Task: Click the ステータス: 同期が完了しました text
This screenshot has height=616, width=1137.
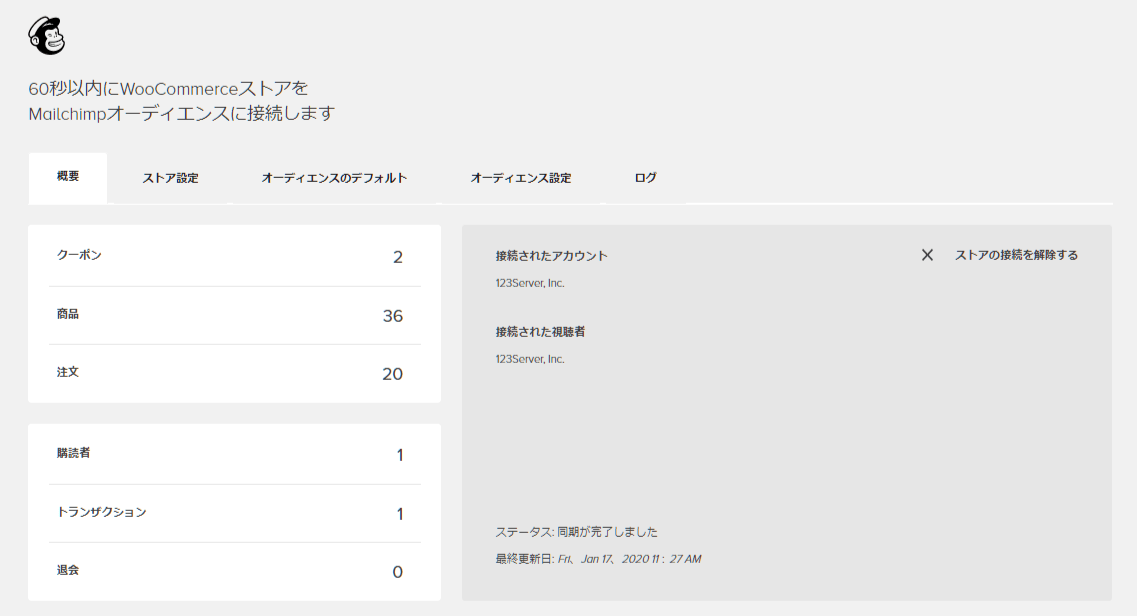Action: click(x=576, y=532)
